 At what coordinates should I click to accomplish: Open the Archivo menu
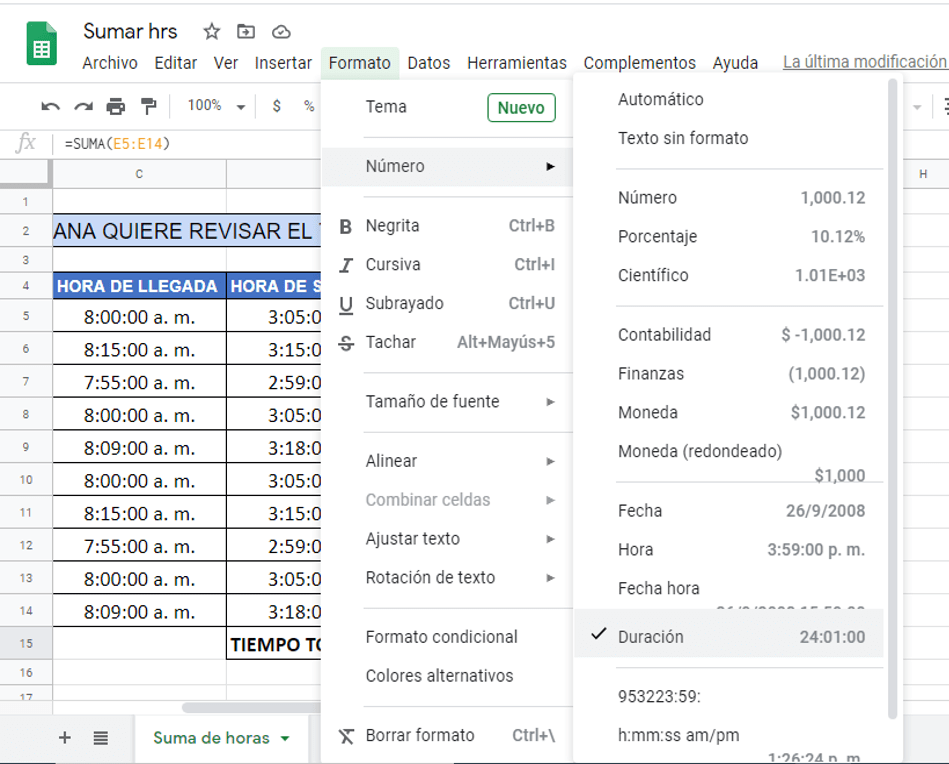tap(110, 63)
